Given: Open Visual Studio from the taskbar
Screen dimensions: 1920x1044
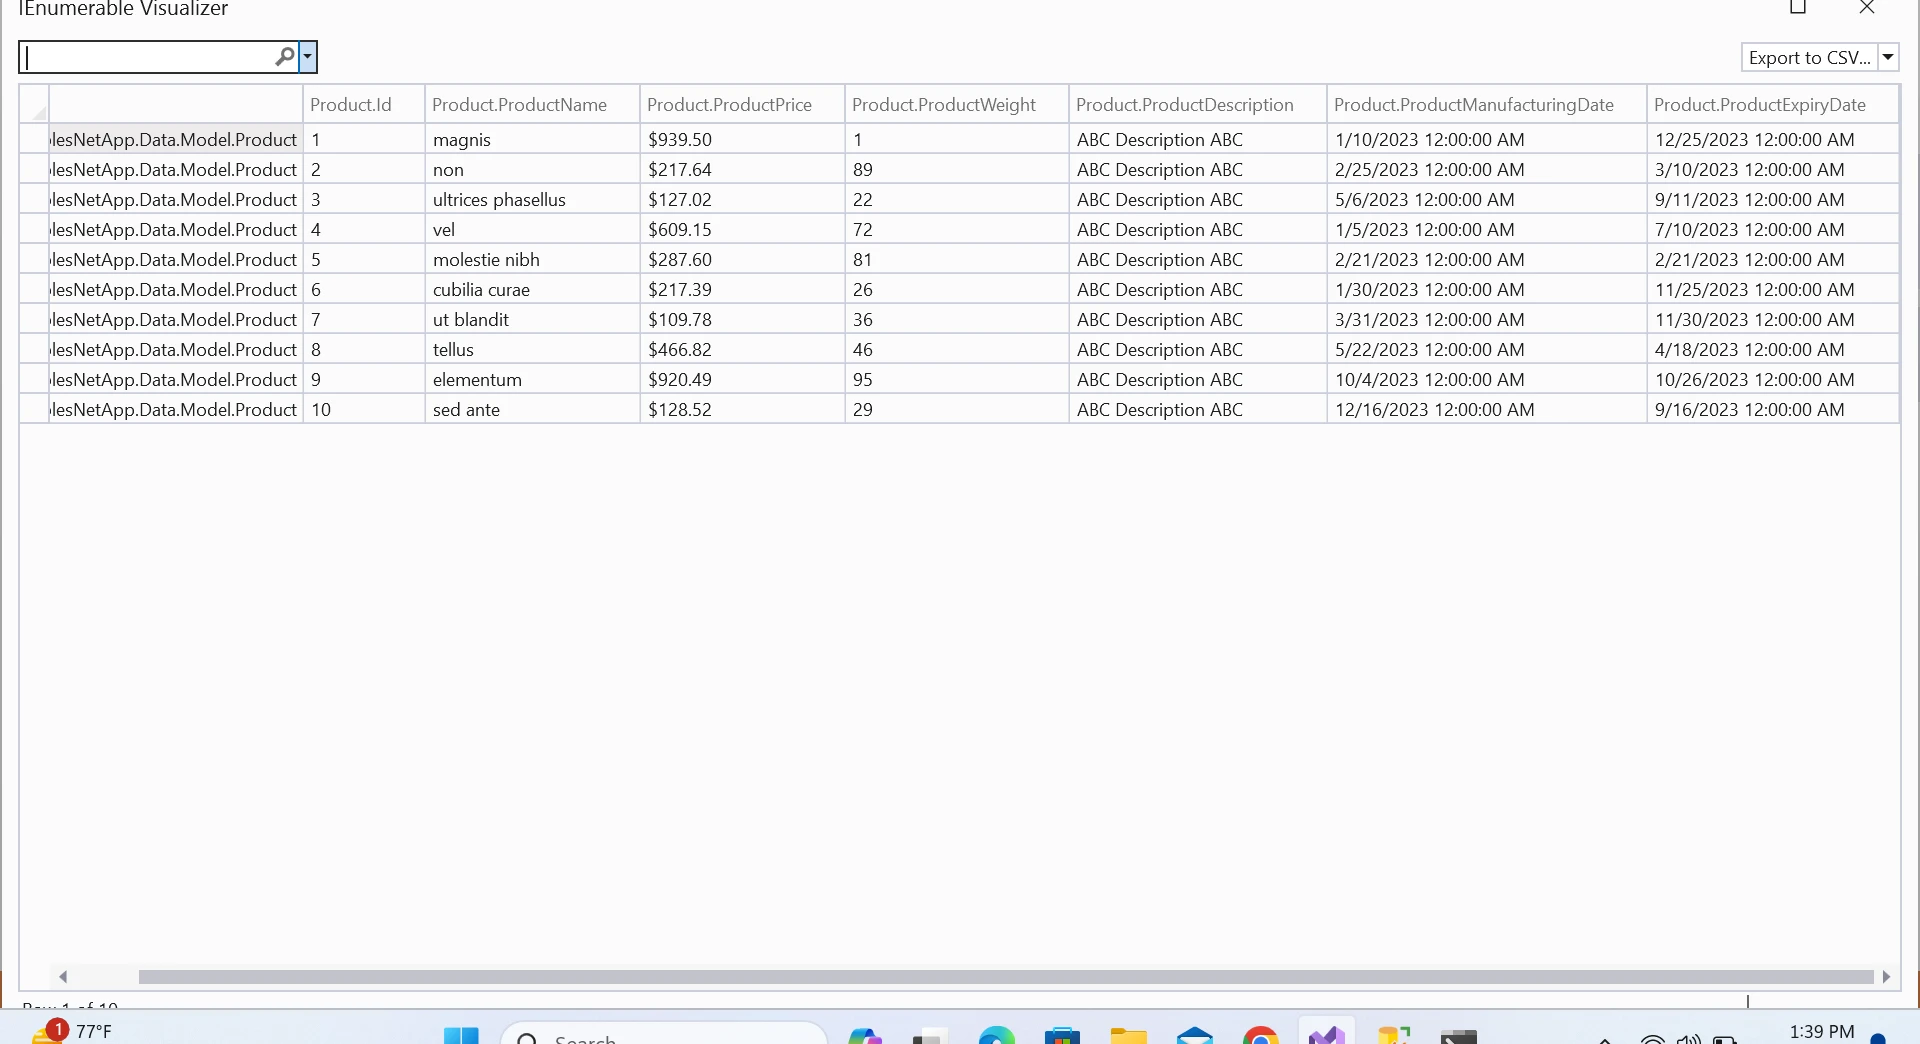Looking at the screenshot, I should [x=1327, y=1036].
